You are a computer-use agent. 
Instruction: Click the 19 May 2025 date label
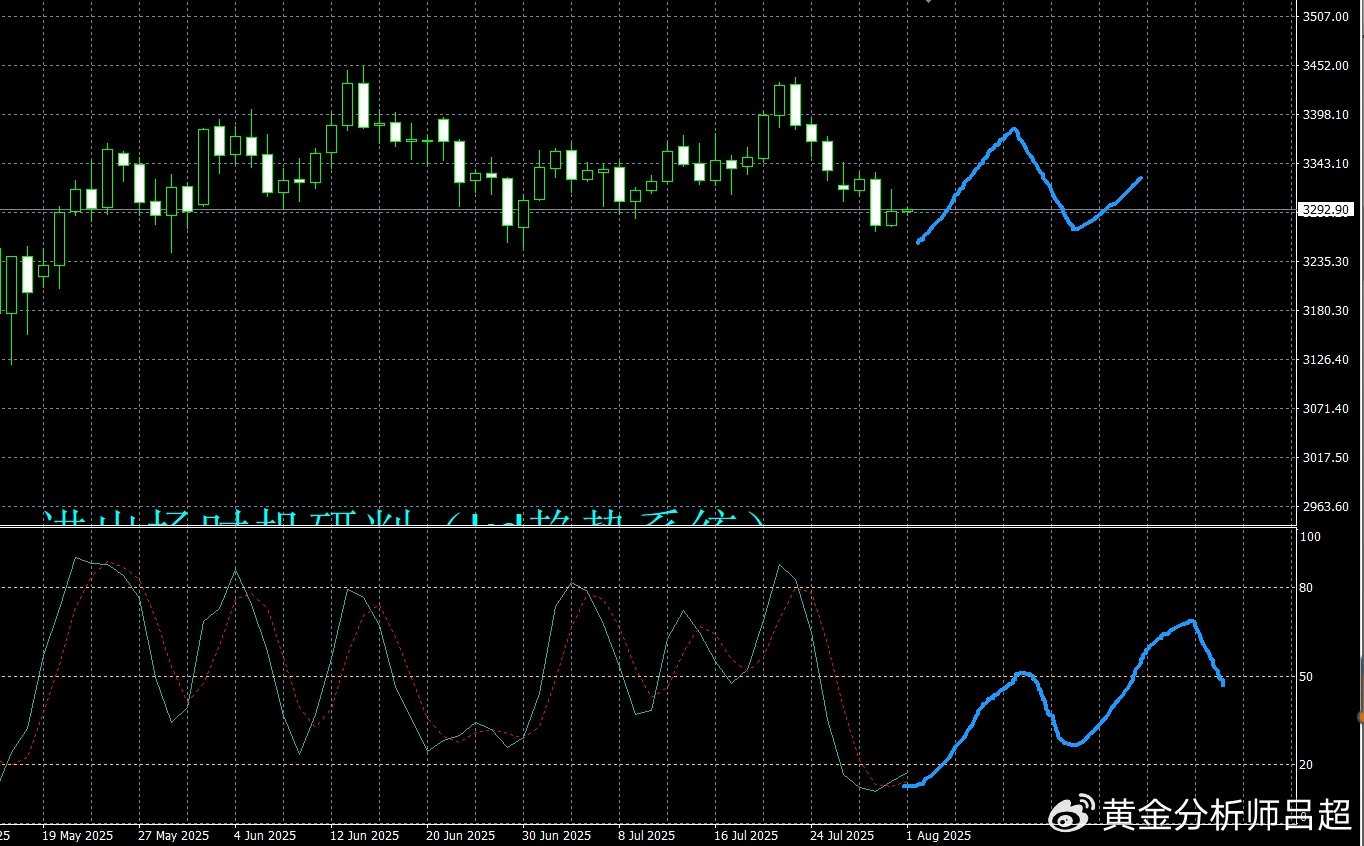click(78, 835)
